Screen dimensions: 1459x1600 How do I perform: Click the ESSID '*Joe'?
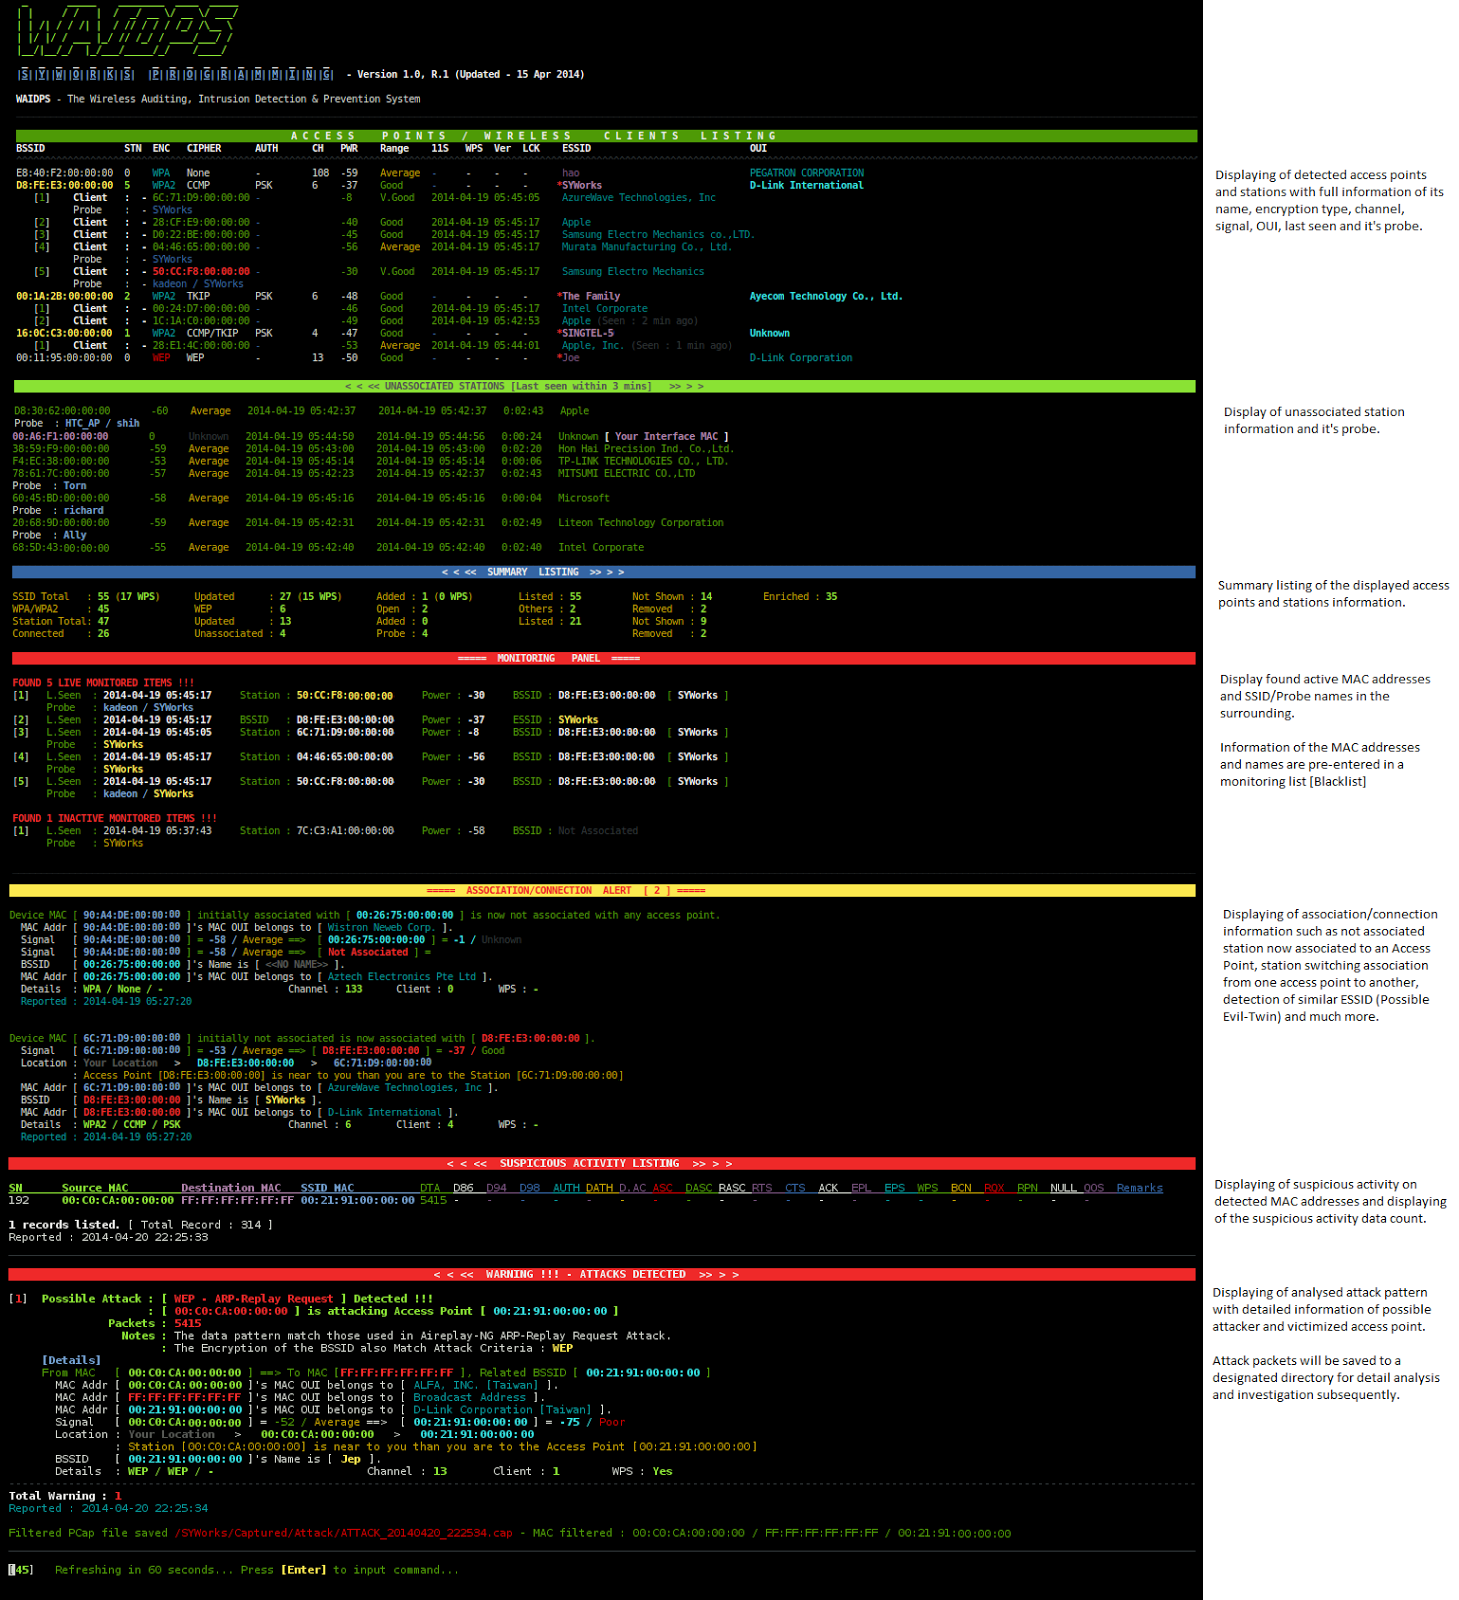pyautogui.click(x=568, y=358)
